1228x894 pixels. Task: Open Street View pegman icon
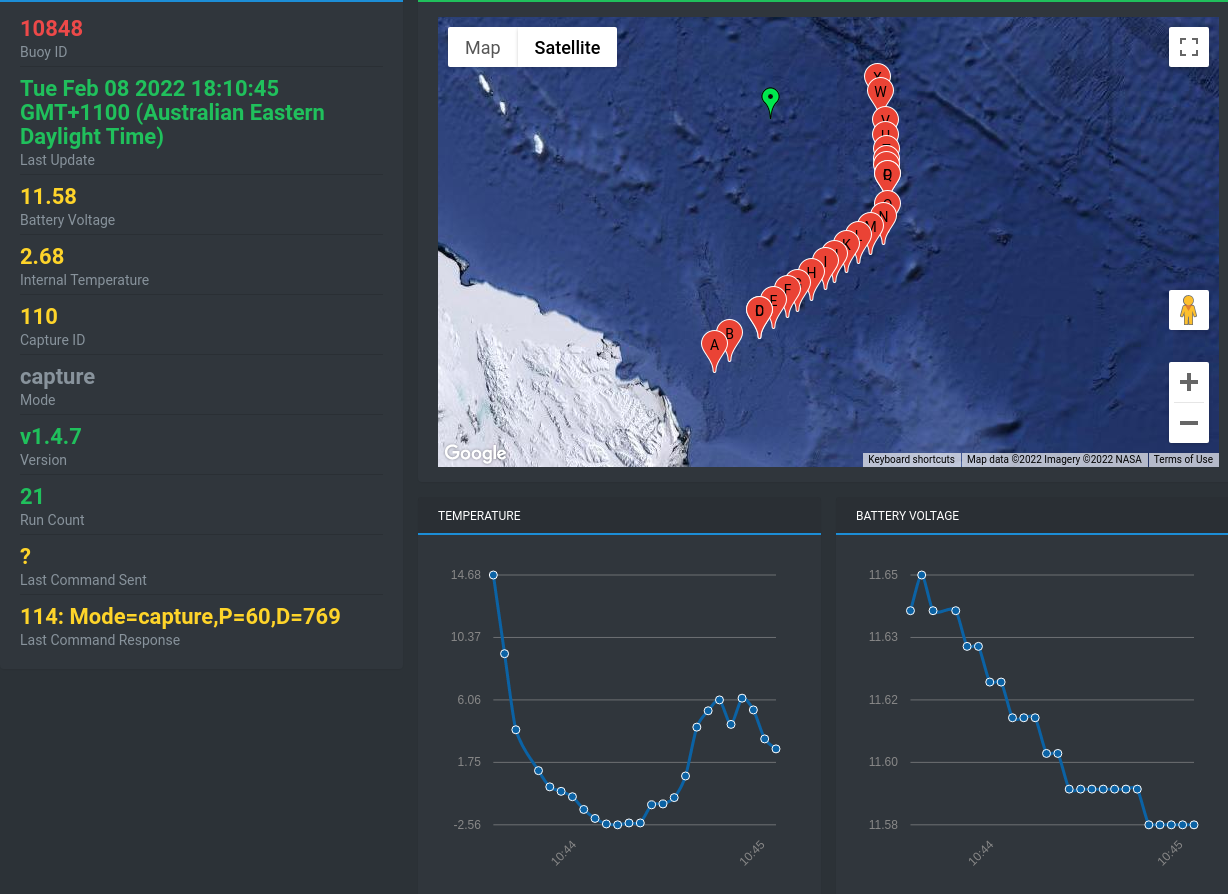(1188, 310)
